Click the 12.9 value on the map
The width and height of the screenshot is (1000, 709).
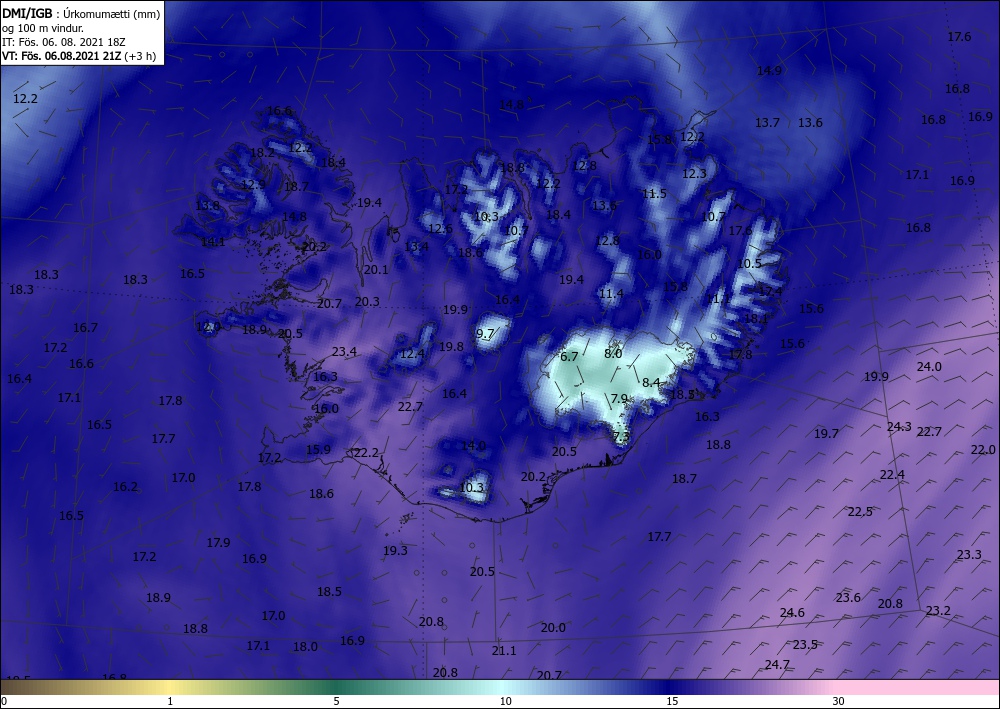(253, 185)
